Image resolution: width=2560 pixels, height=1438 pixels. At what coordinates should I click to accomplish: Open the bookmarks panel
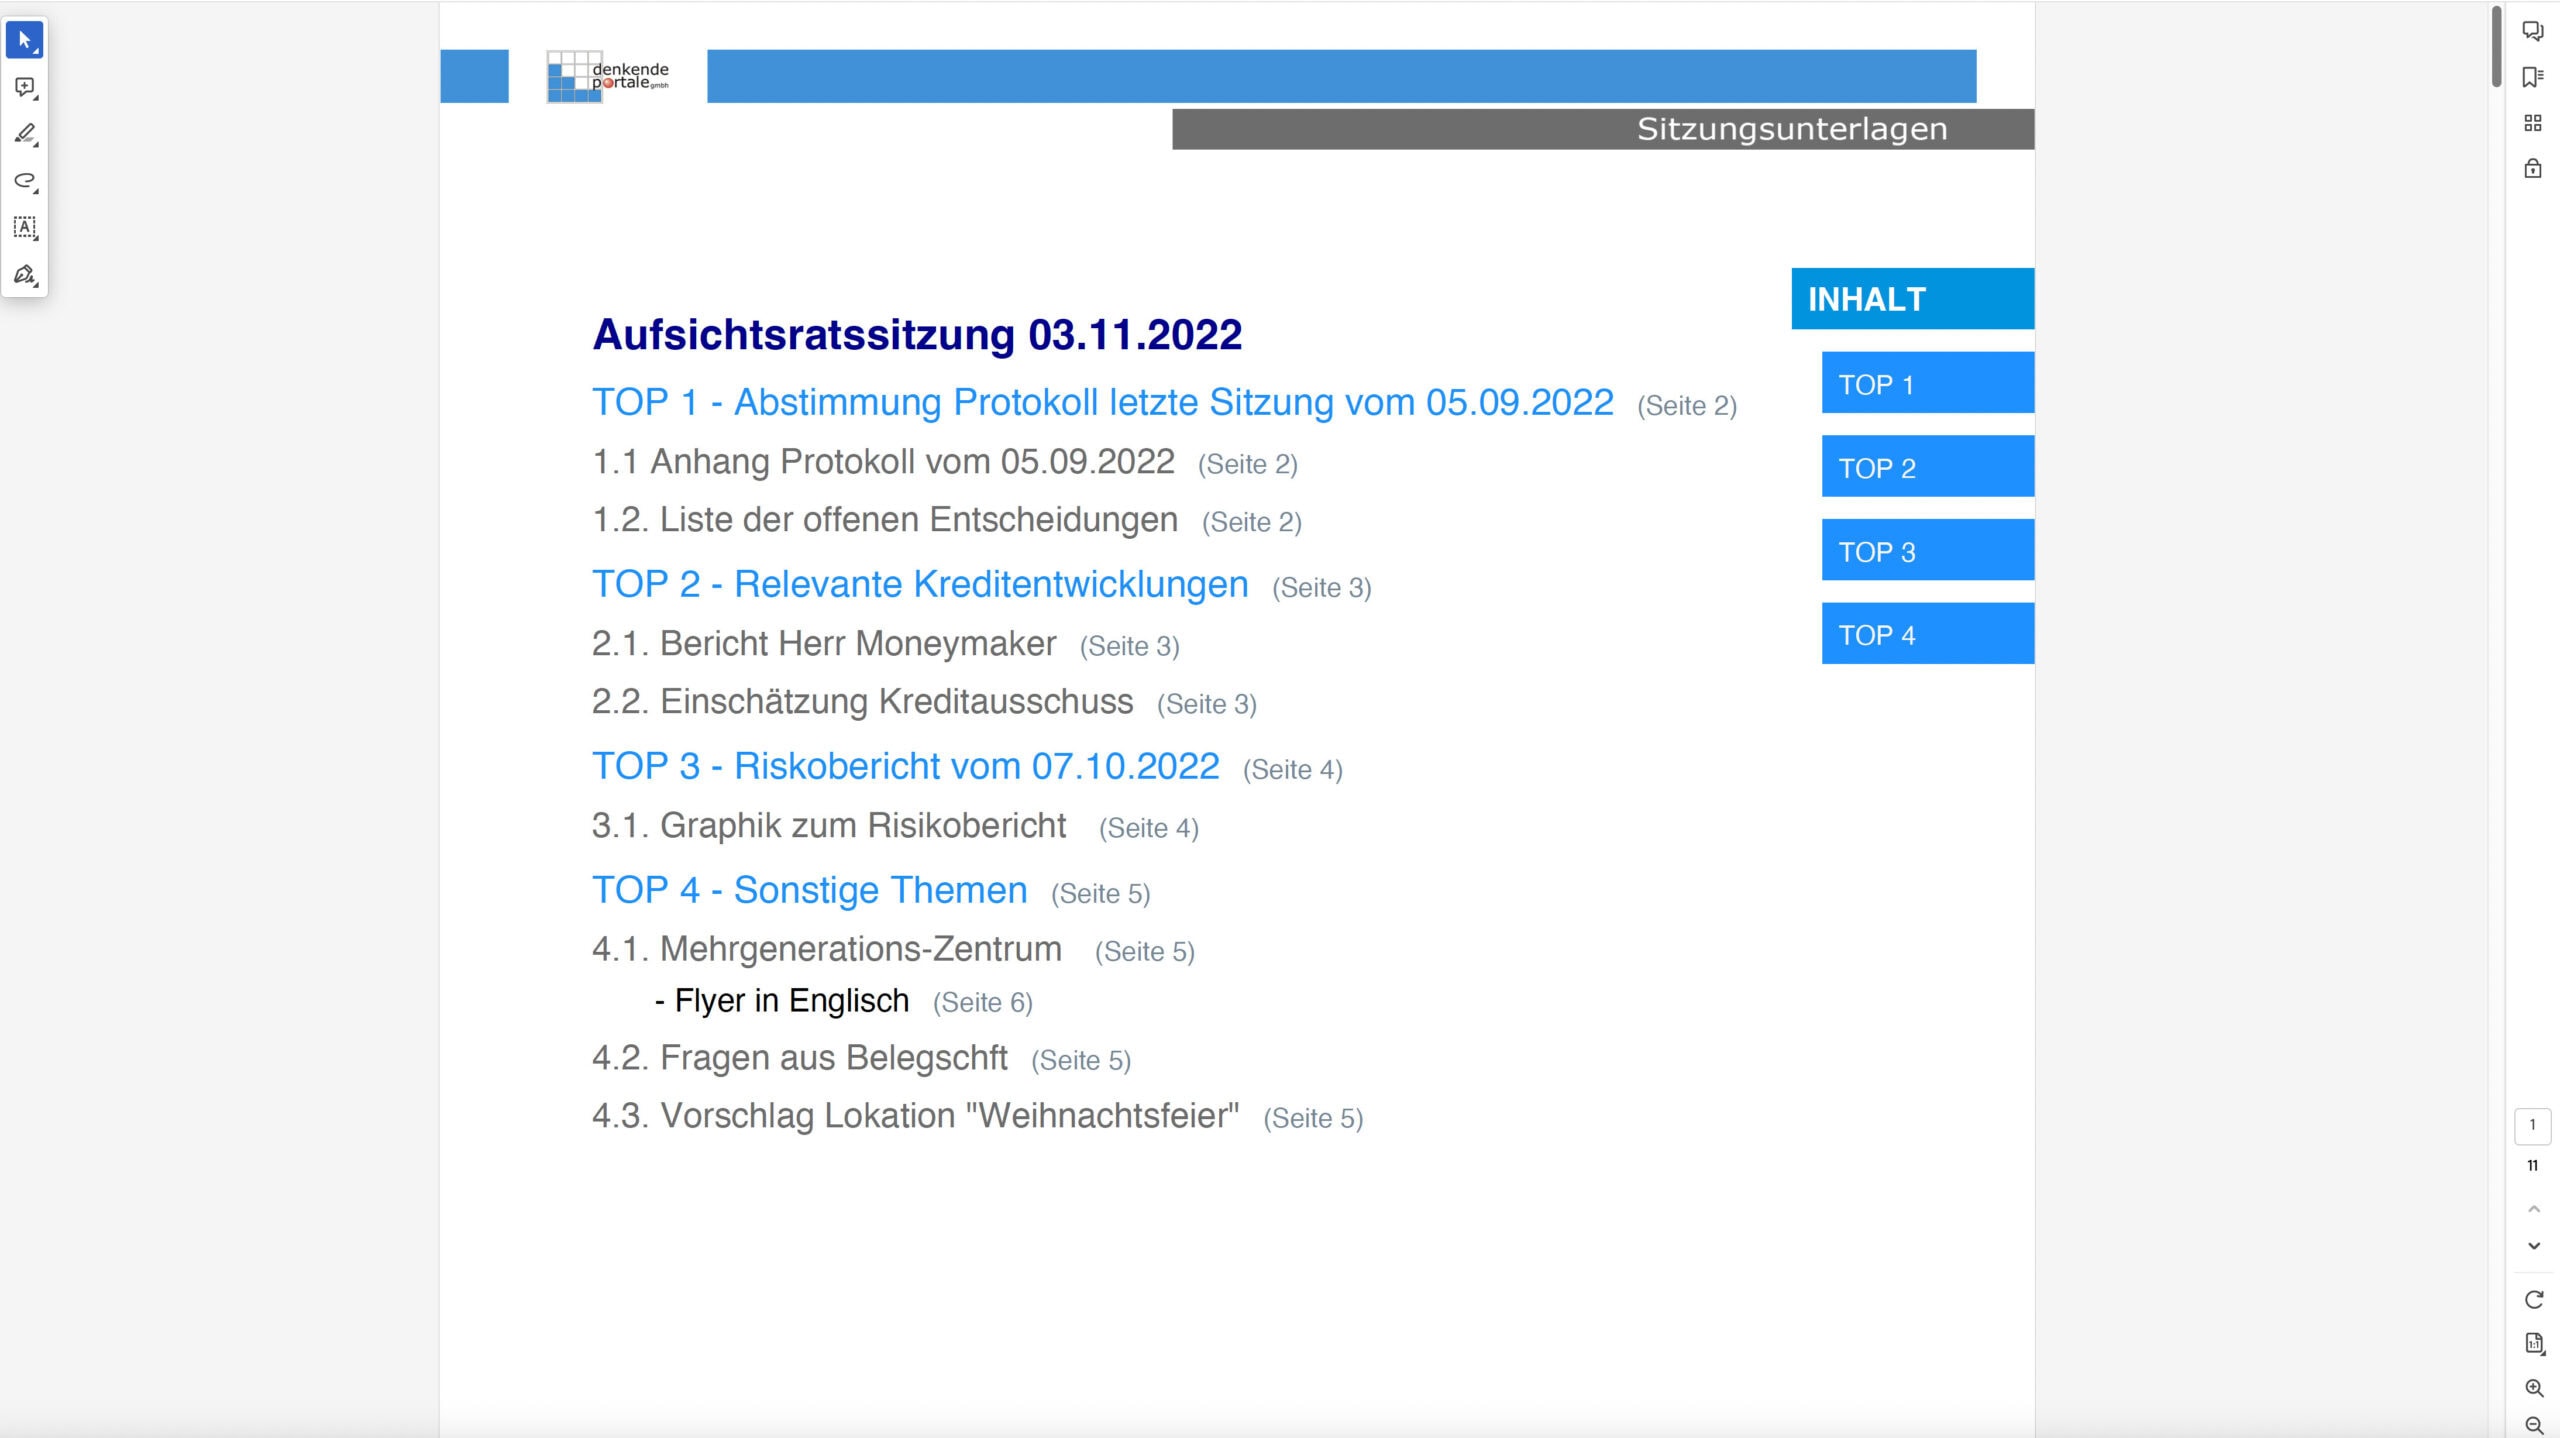click(2534, 76)
